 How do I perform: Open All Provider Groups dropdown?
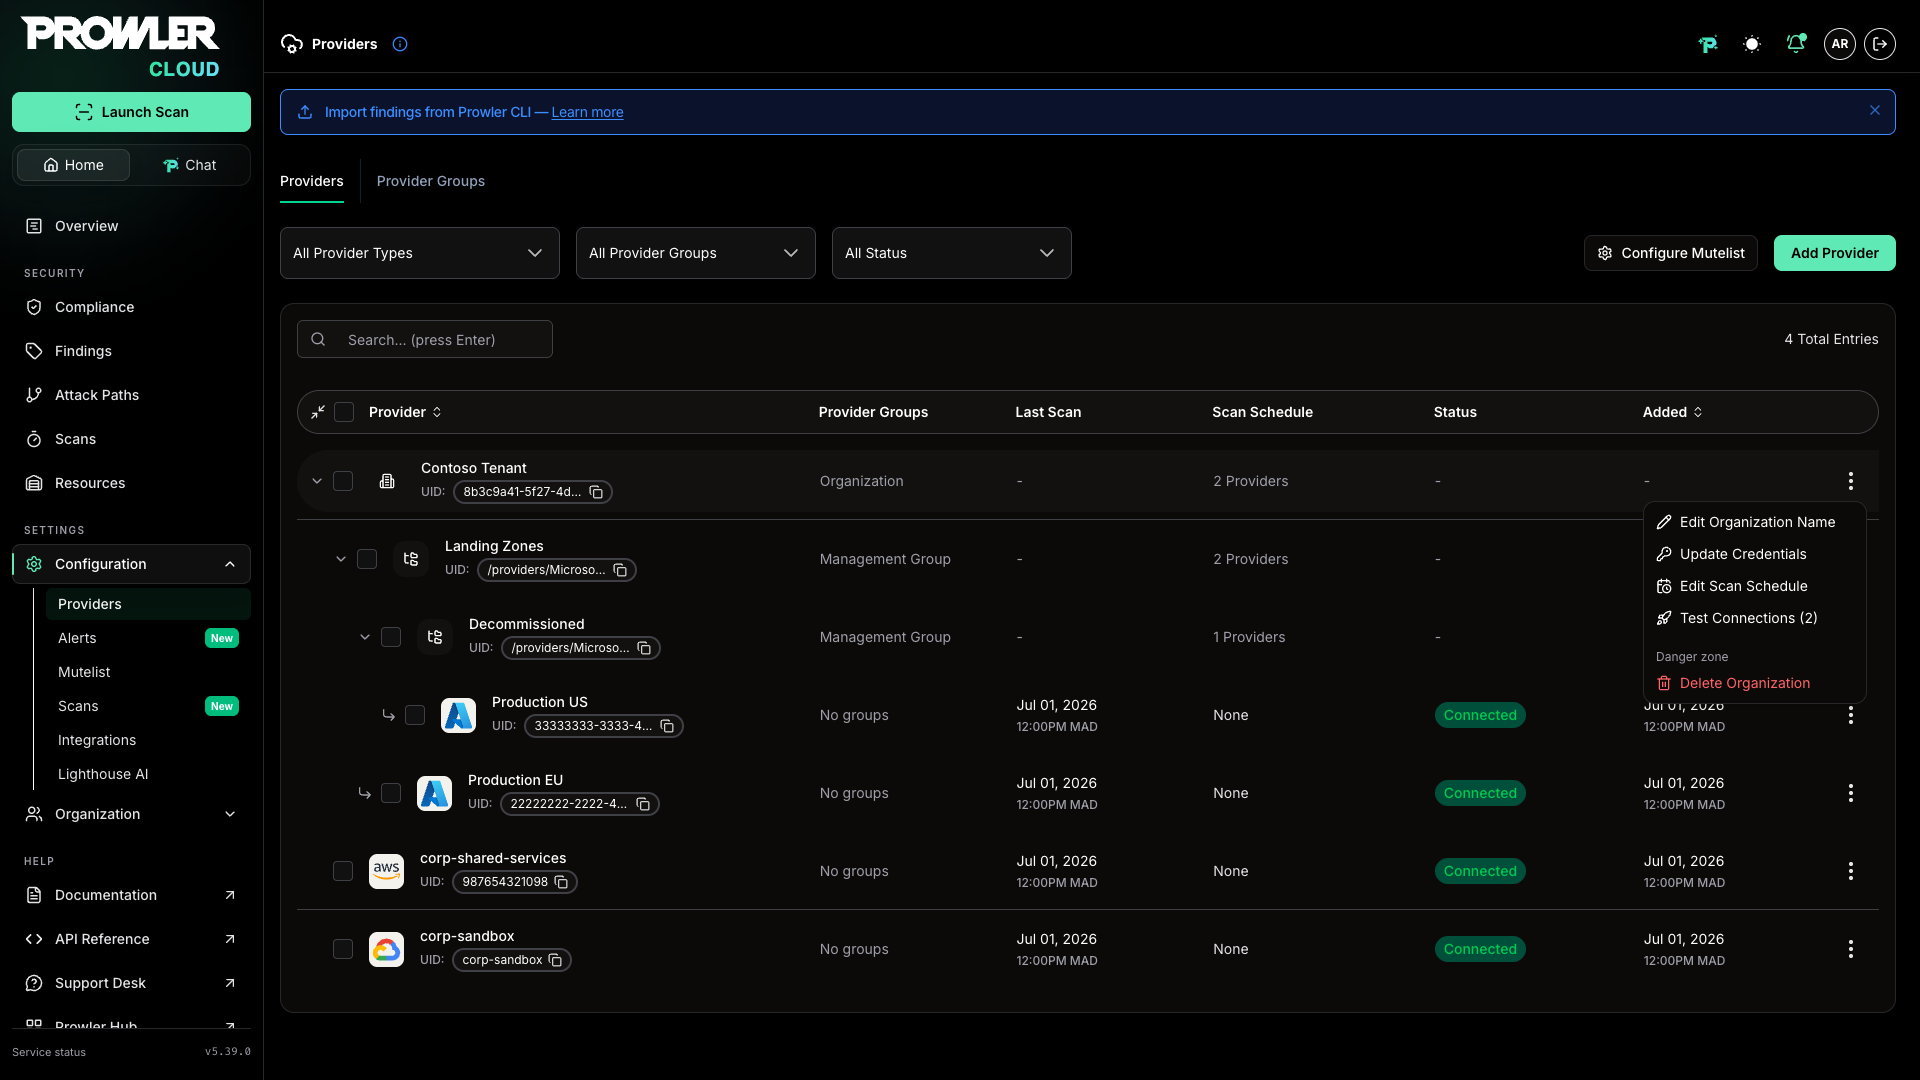pos(695,253)
